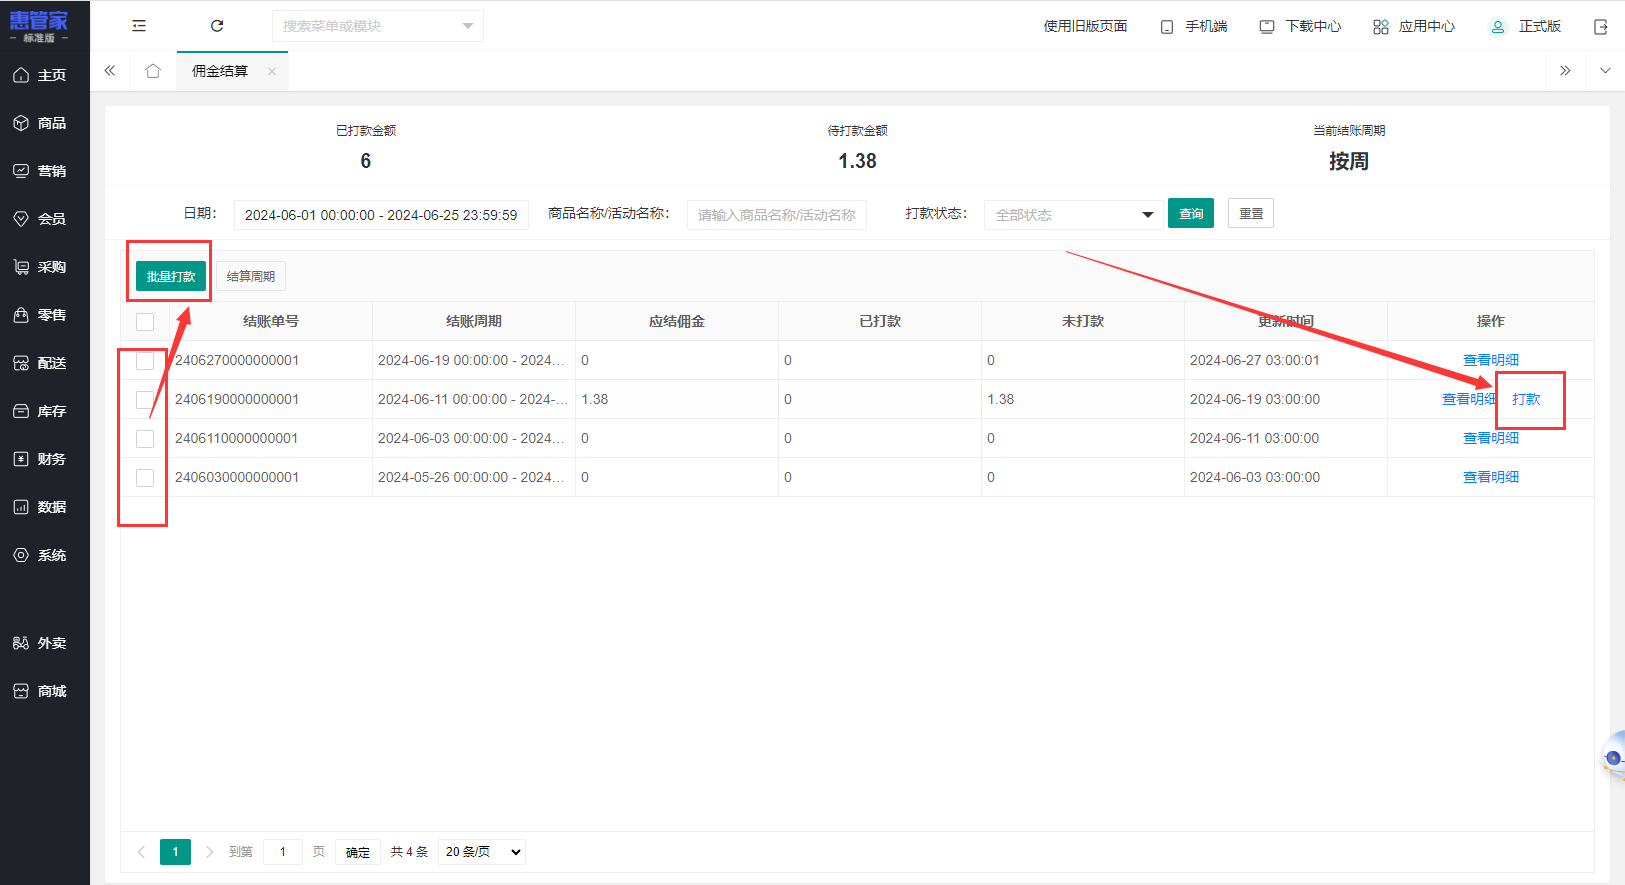This screenshot has width=1625, height=885.
Task: Open 下载中心 in the top bar
Action: (1300, 26)
